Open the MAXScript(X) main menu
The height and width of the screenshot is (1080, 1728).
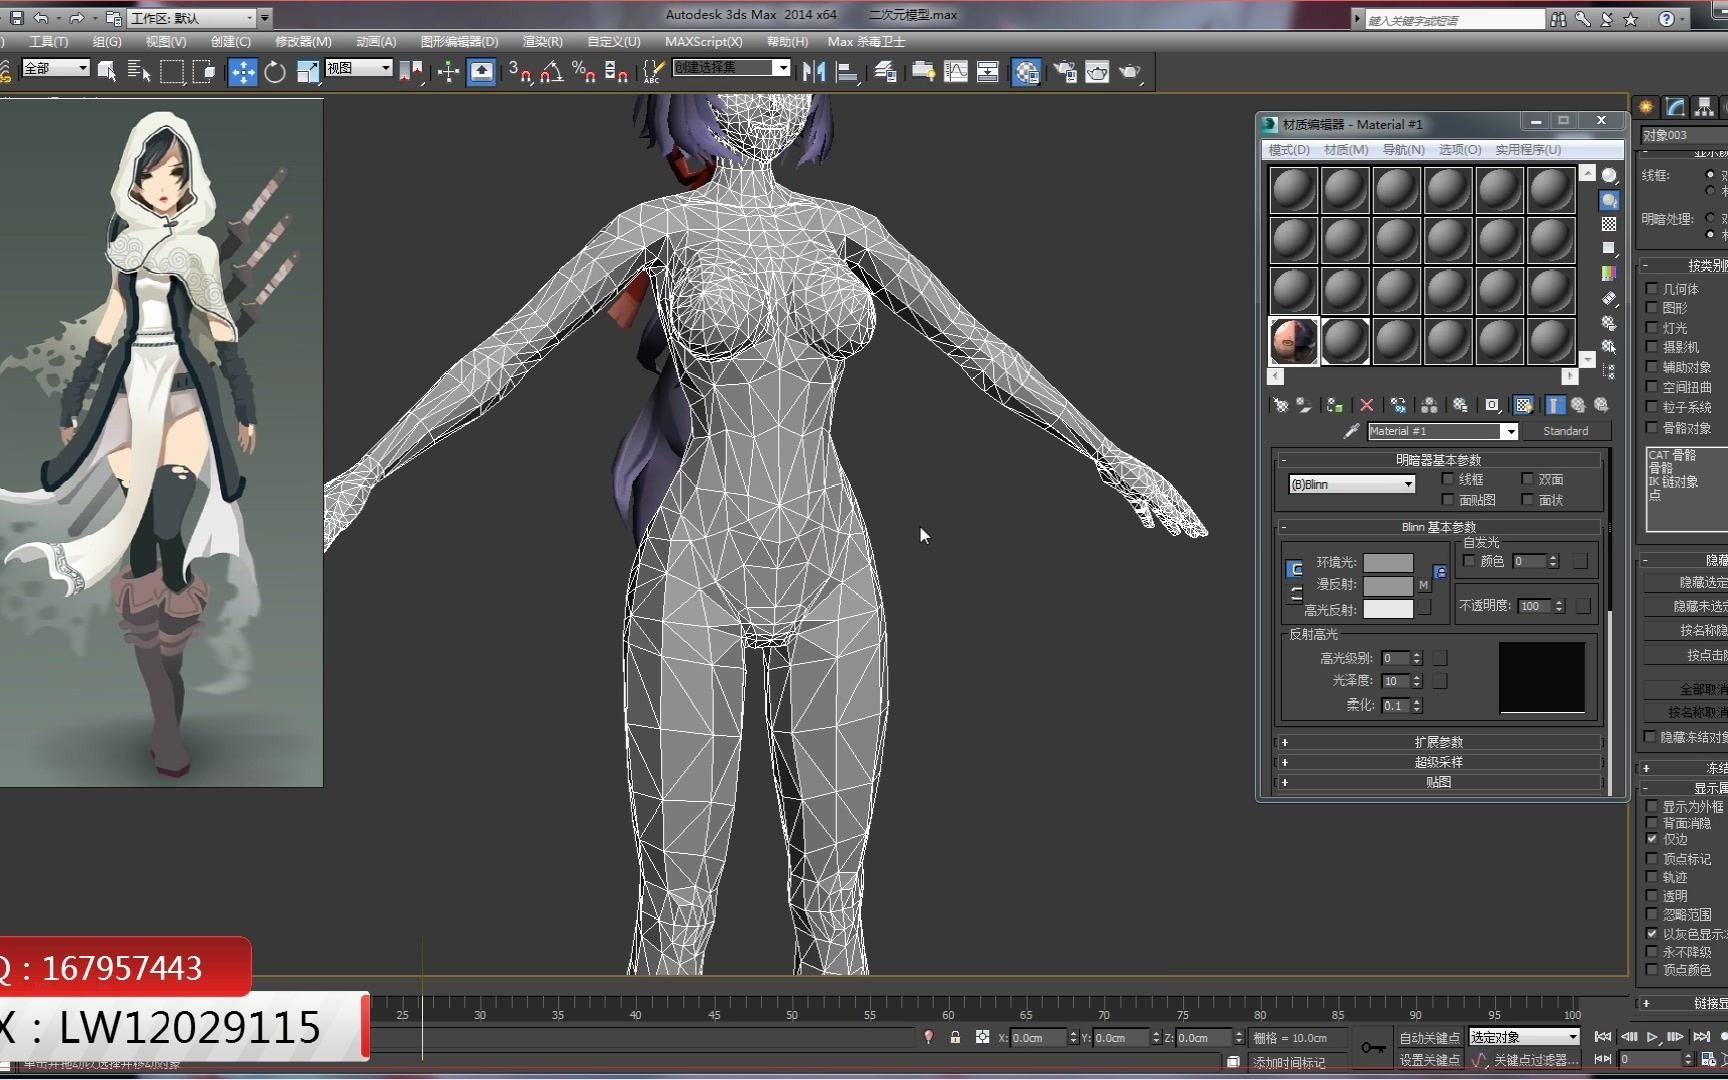coord(704,42)
